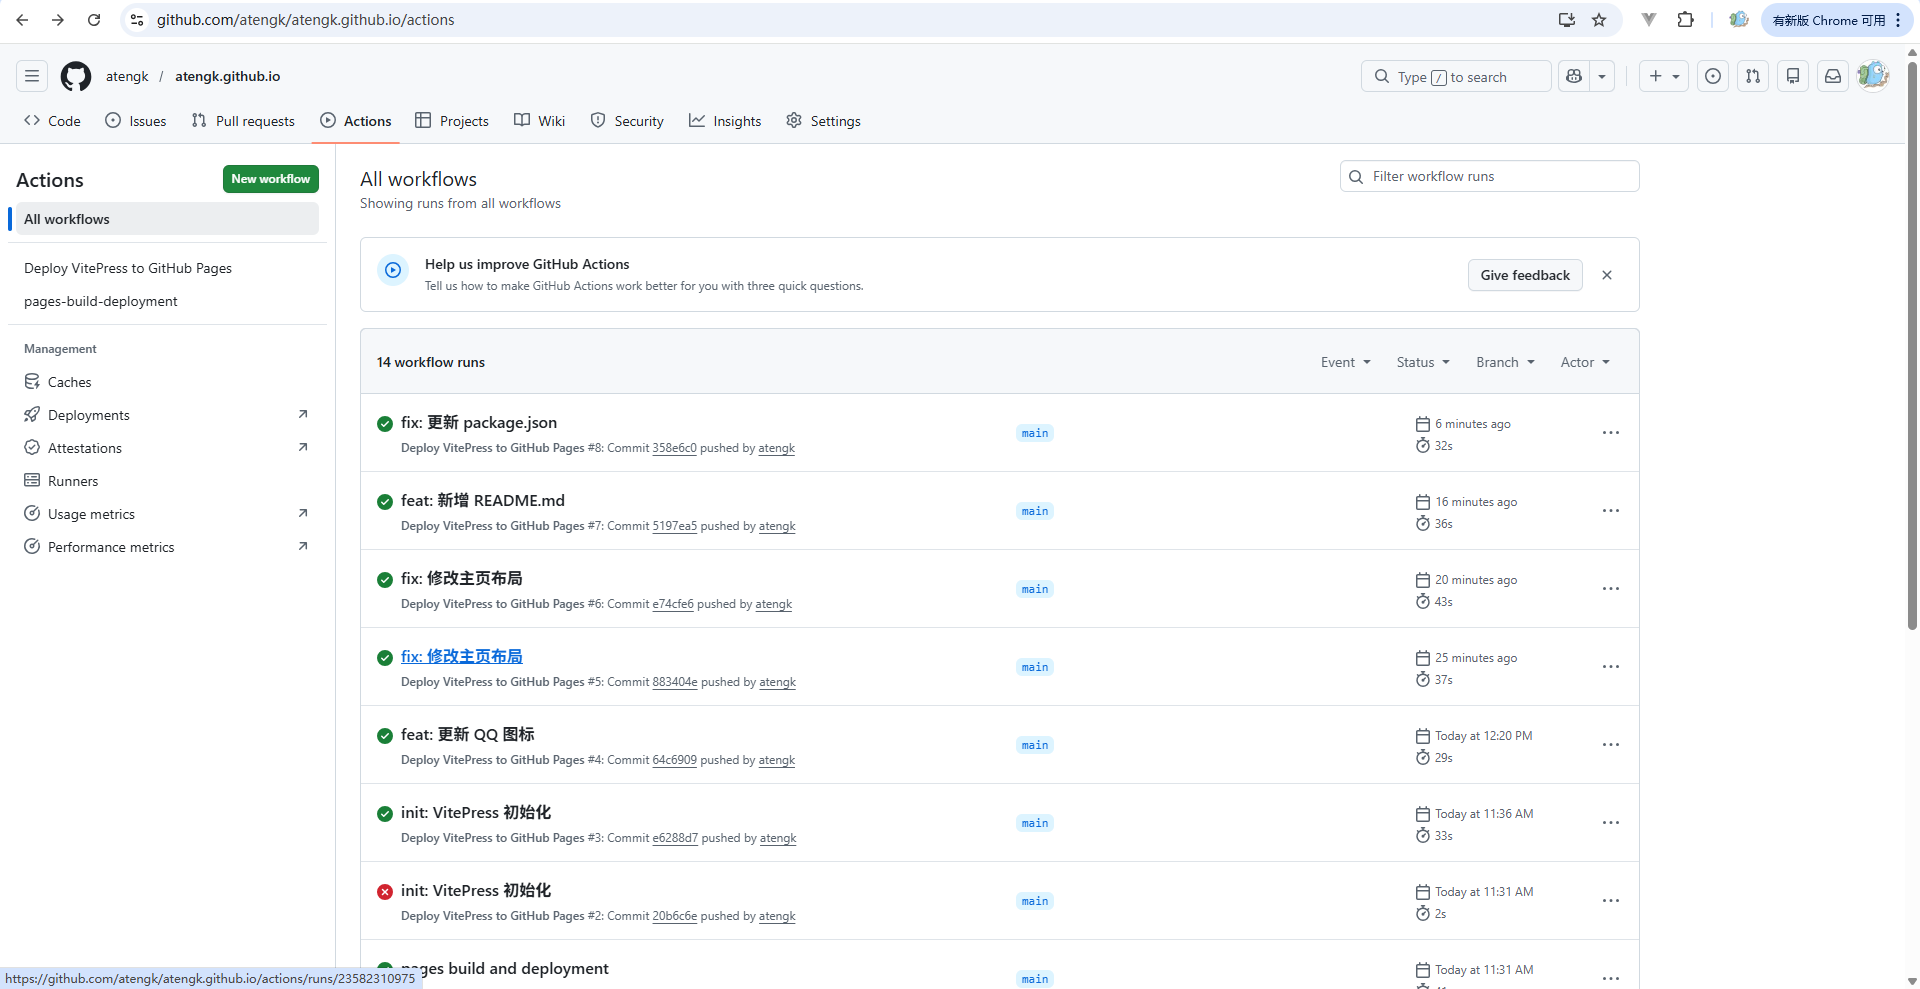The height and width of the screenshot is (989, 1920).
Task: Open Chrome extensions puzzle icon
Action: click(x=1686, y=20)
